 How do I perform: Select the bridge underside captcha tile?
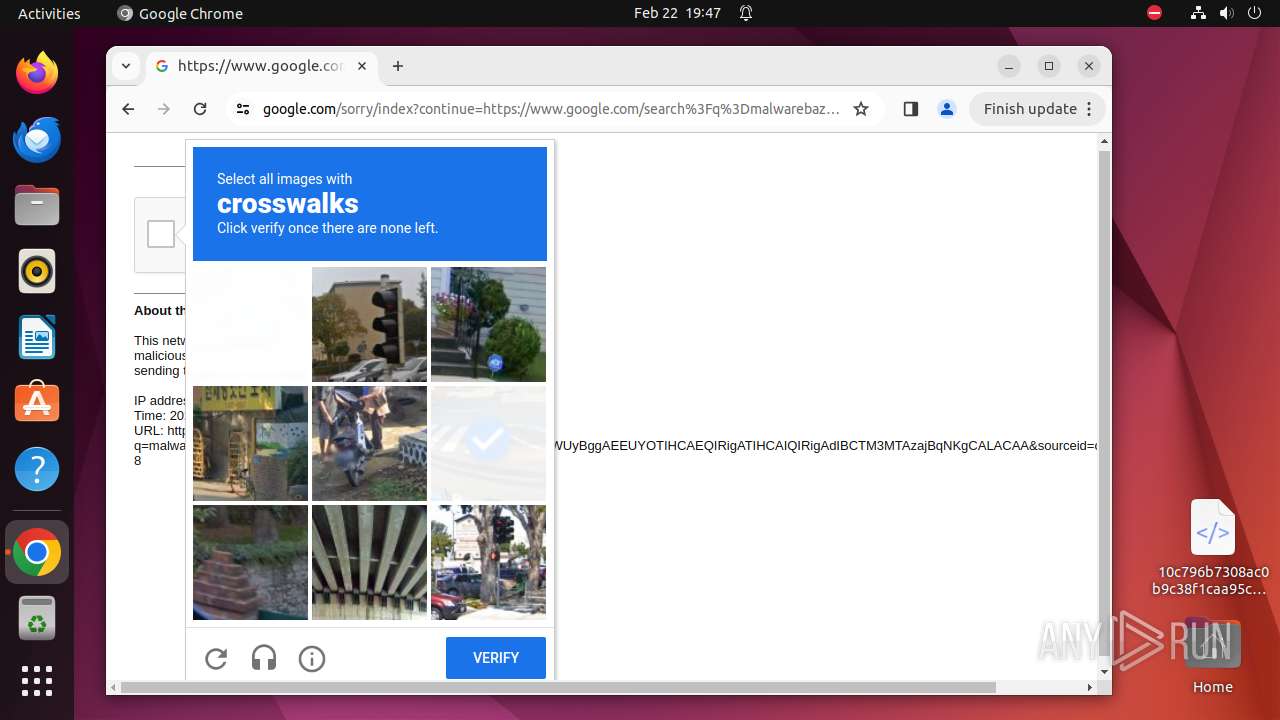pos(369,562)
